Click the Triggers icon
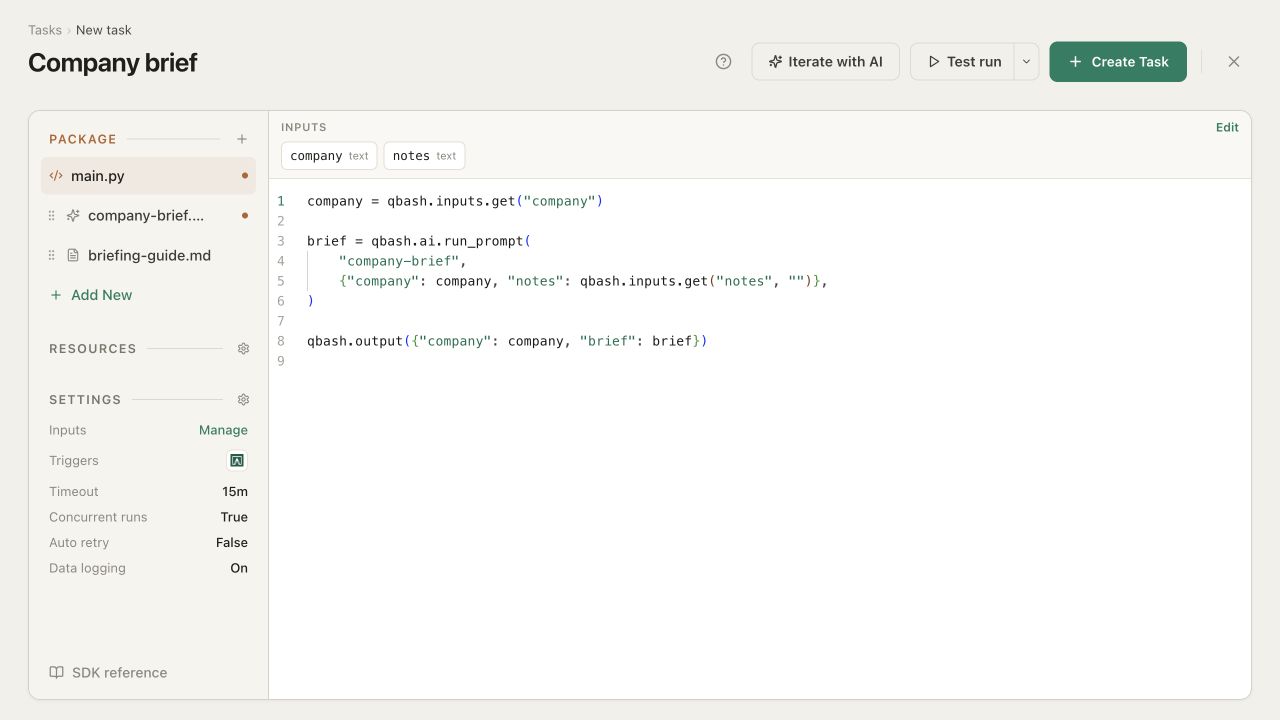Screen dimensions: 1280x720 pyautogui.click(x=237, y=461)
